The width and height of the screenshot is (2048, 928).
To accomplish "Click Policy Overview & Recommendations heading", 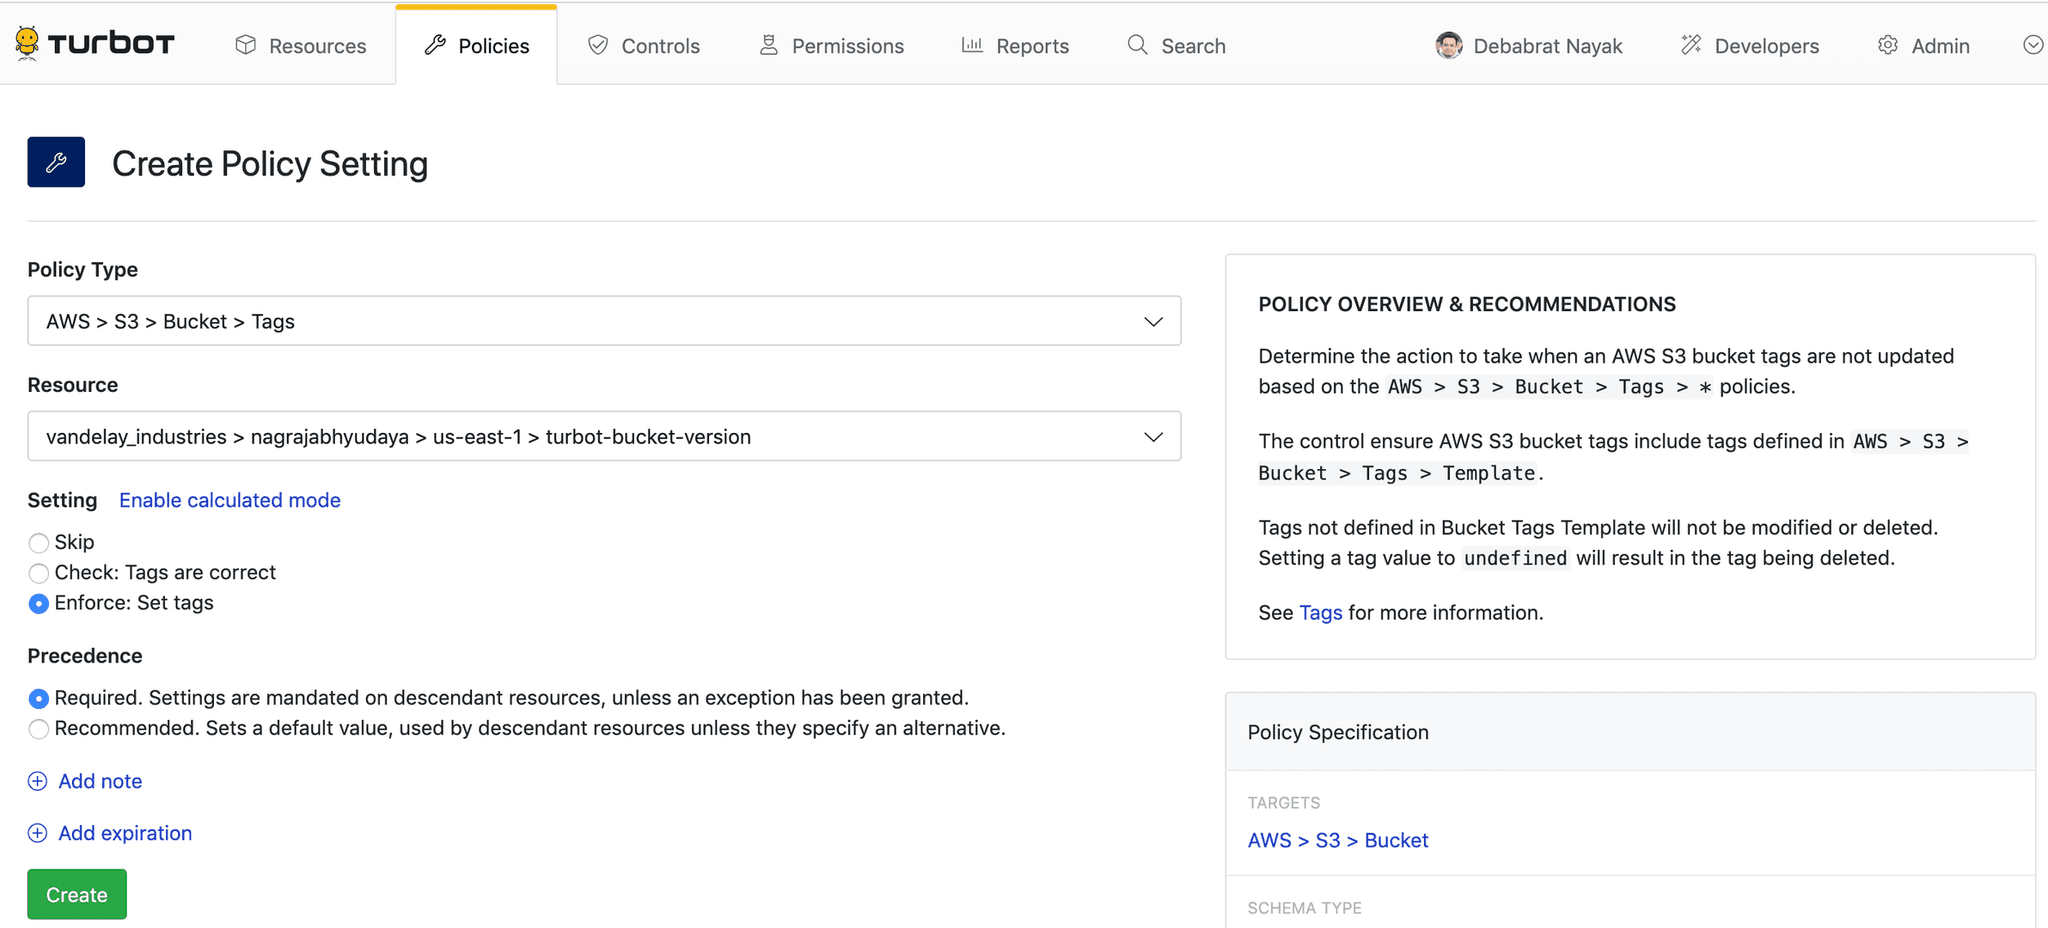I will (x=1467, y=304).
